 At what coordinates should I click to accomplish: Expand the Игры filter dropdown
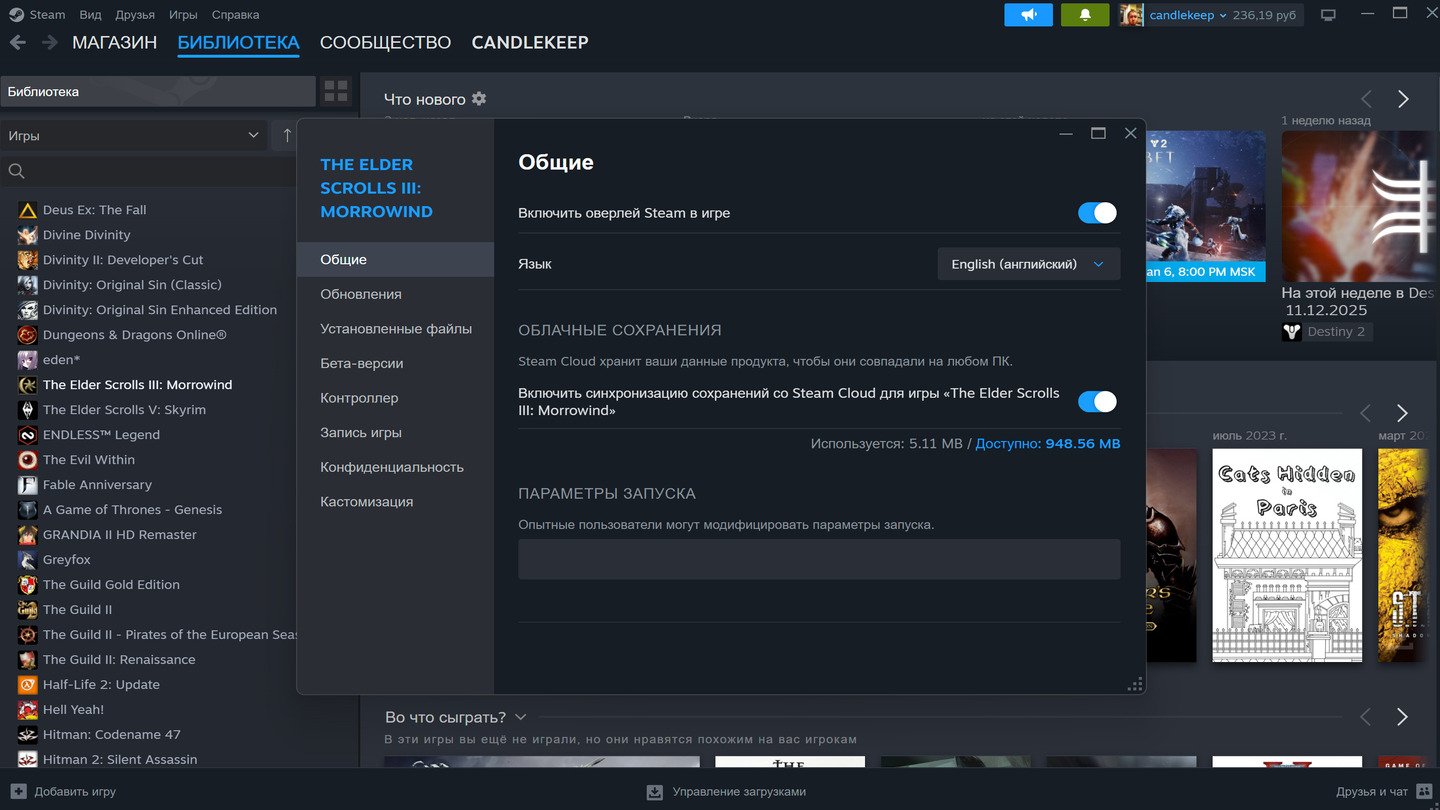click(x=133, y=136)
